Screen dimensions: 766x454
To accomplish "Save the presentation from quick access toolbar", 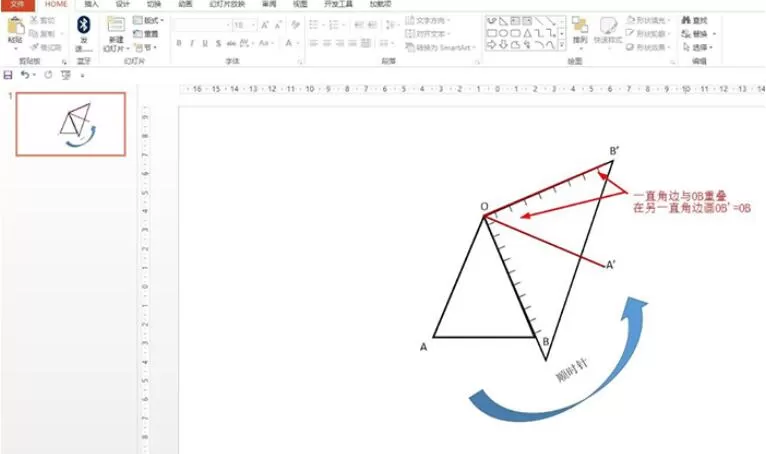I will [8, 75].
